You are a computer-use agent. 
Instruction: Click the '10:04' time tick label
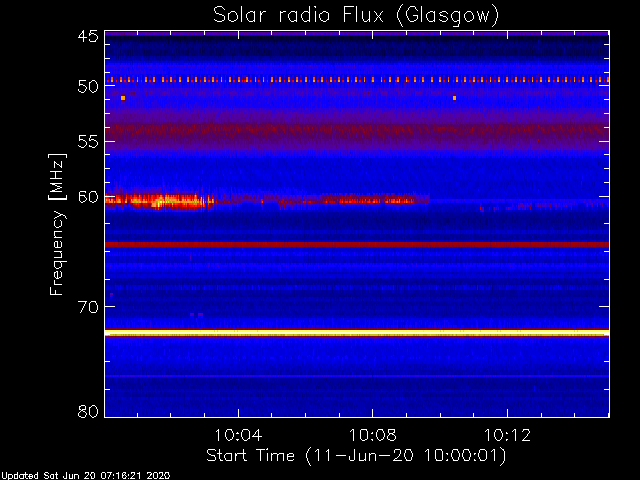coord(238,435)
